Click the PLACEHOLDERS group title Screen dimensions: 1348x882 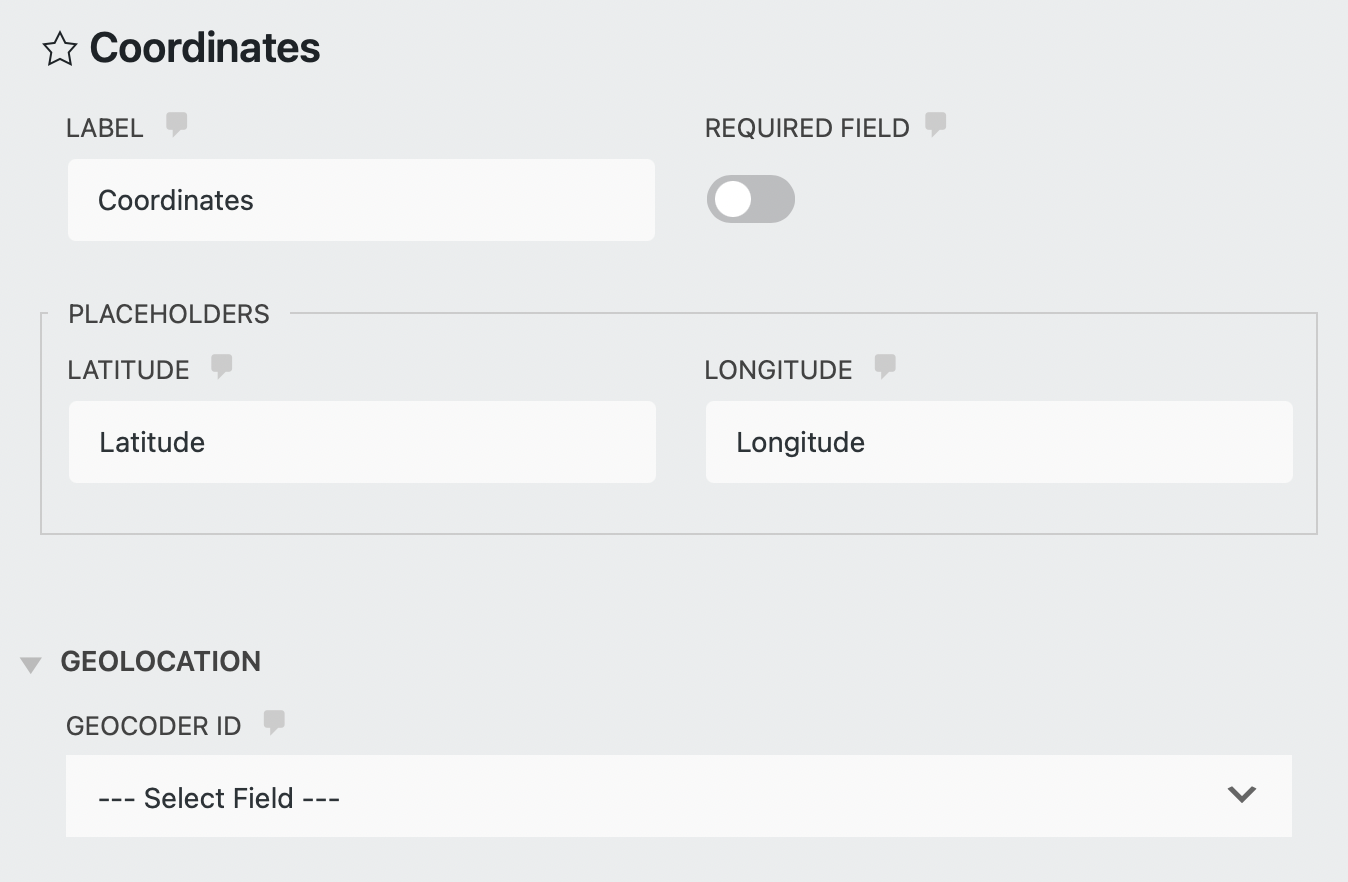click(x=168, y=313)
